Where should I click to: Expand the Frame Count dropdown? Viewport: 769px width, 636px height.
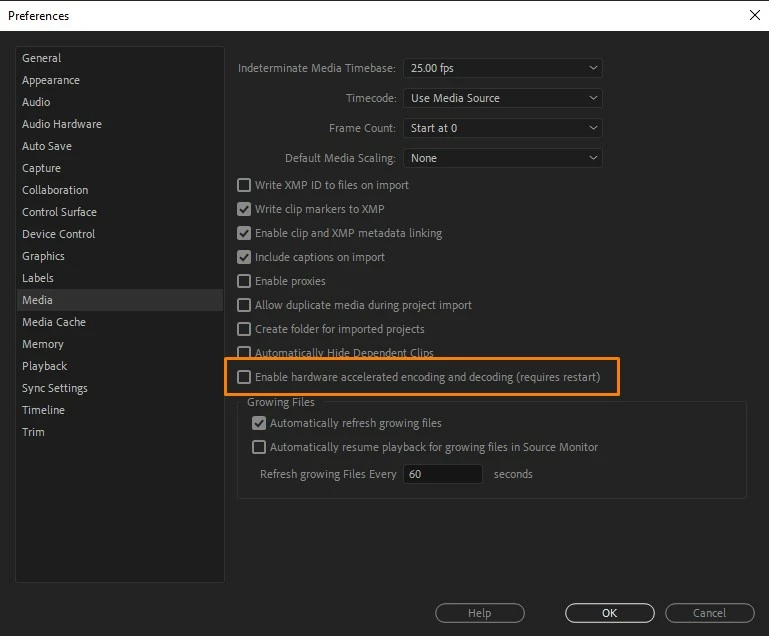pyautogui.click(x=503, y=128)
